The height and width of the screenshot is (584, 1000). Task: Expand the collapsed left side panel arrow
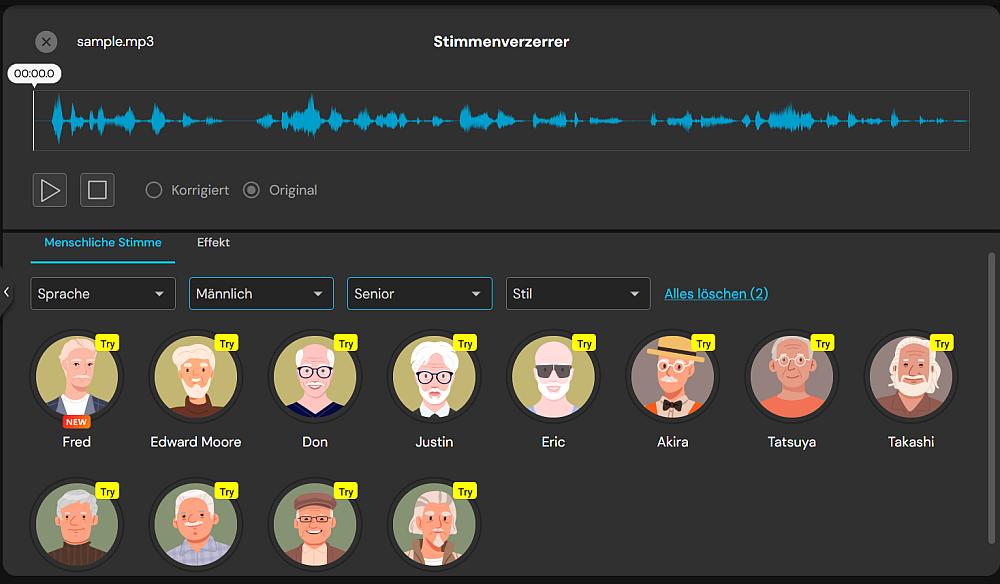[x=6, y=292]
